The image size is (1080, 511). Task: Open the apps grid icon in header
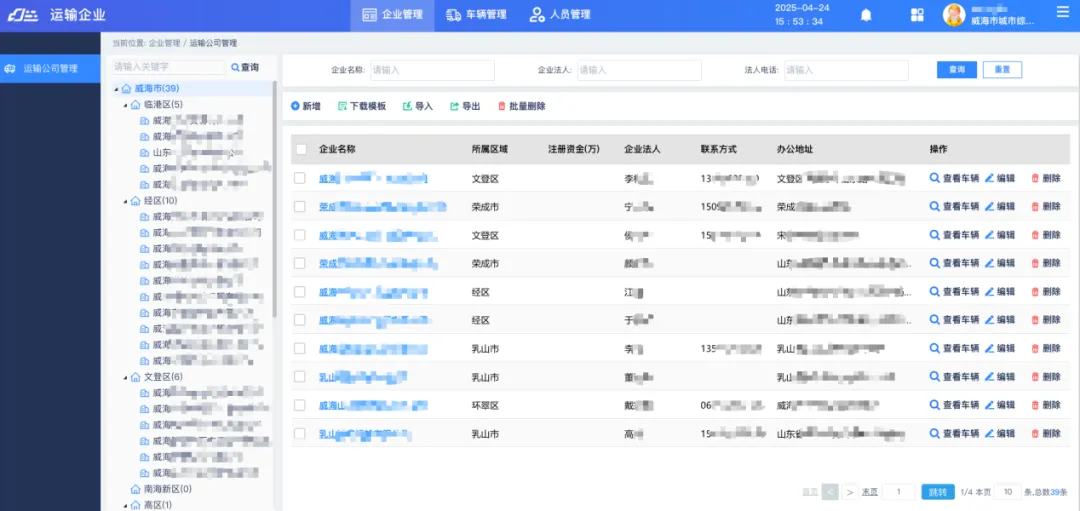point(917,15)
